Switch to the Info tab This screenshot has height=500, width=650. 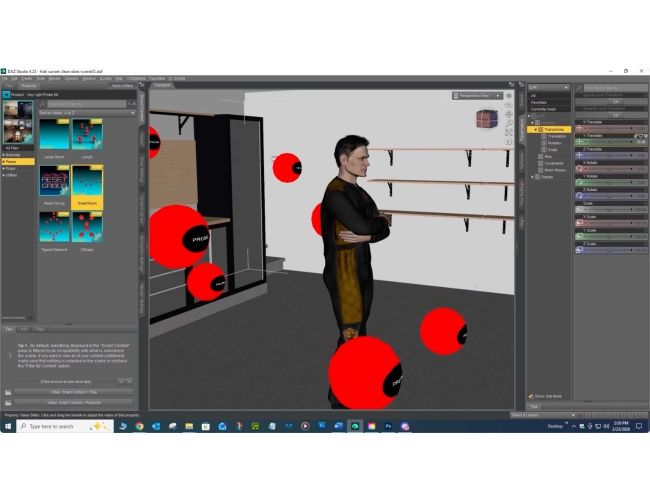coord(24,329)
